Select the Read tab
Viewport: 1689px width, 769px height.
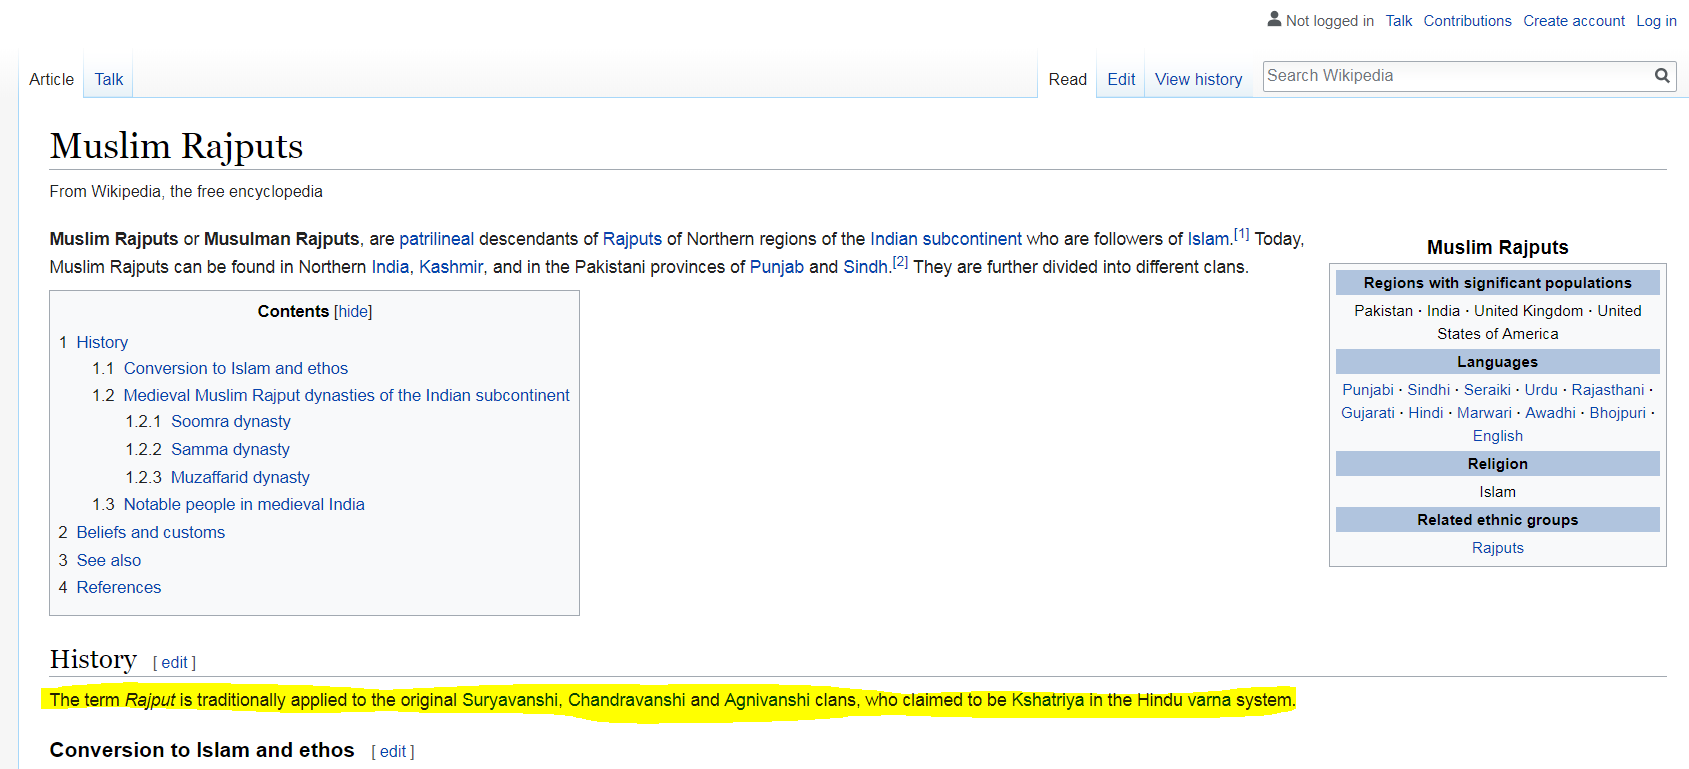[1067, 79]
